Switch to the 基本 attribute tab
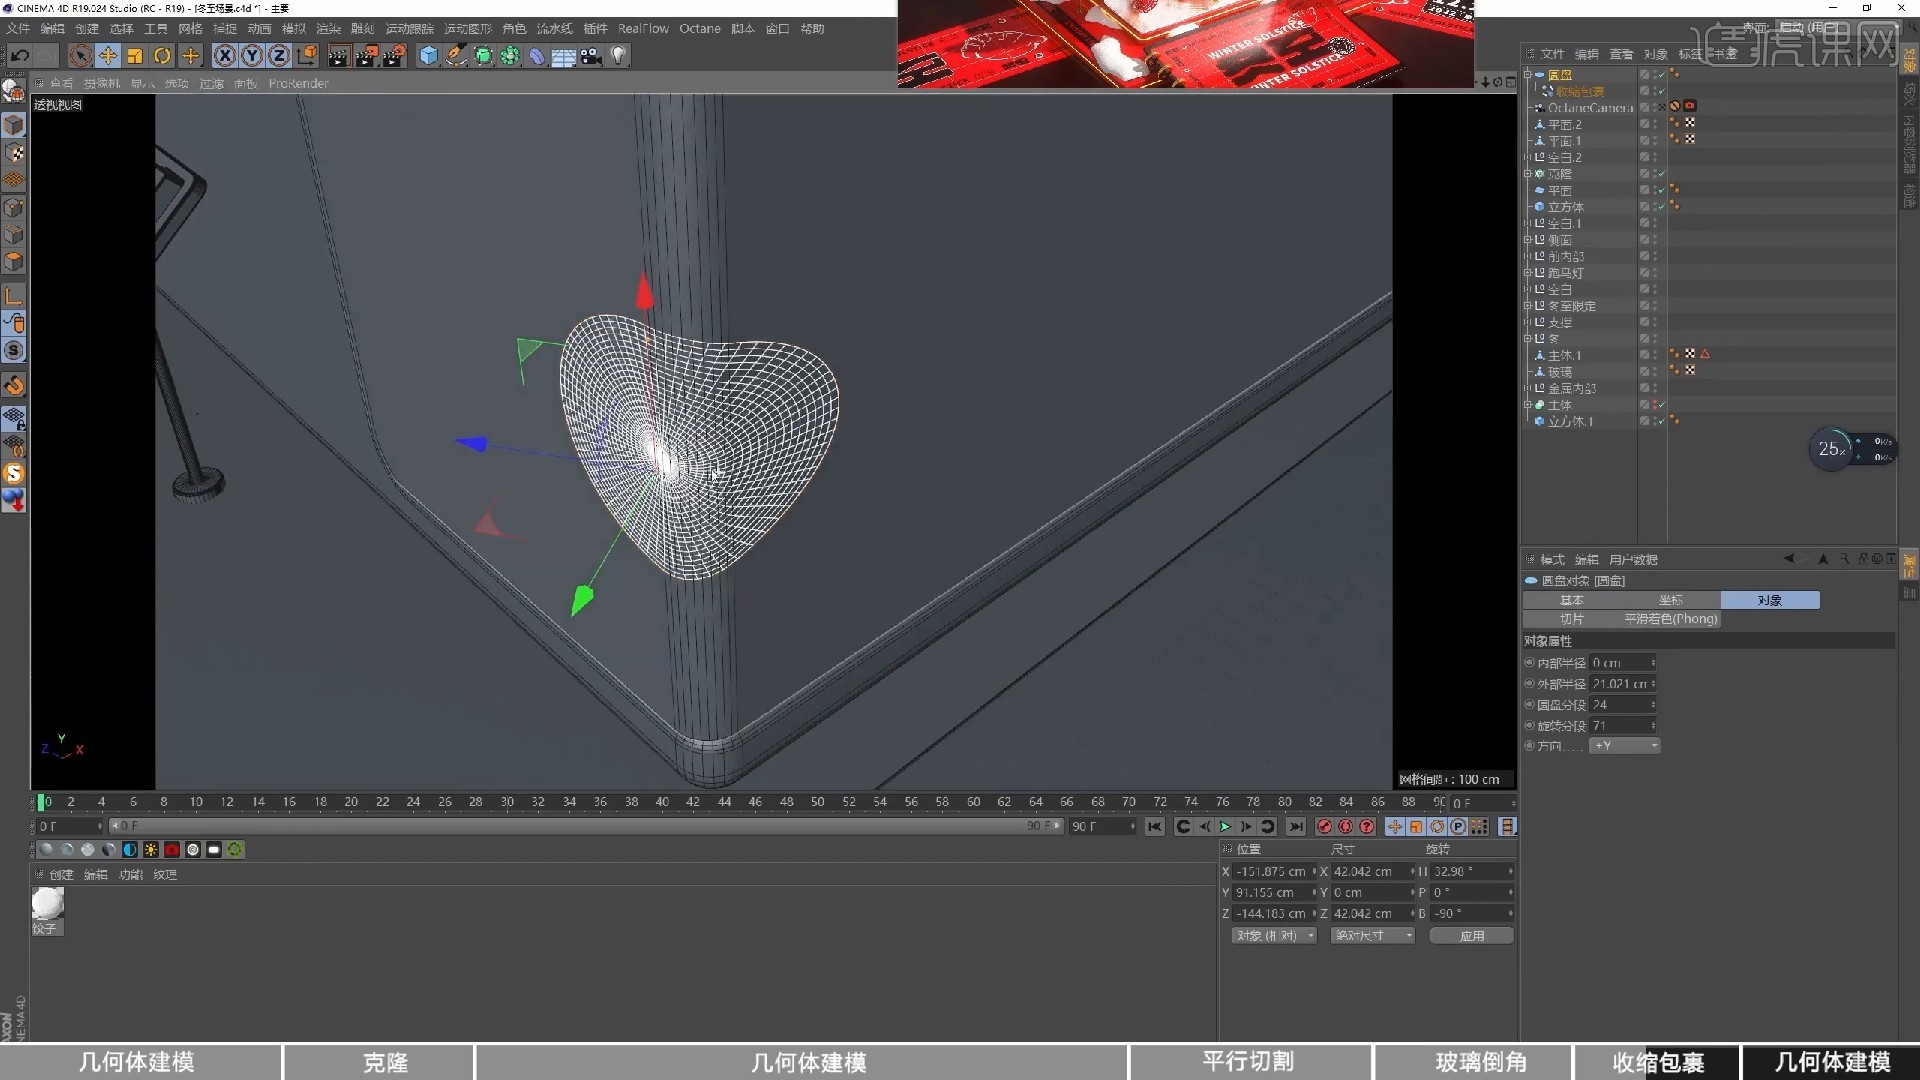 click(x=1572, y=600)
